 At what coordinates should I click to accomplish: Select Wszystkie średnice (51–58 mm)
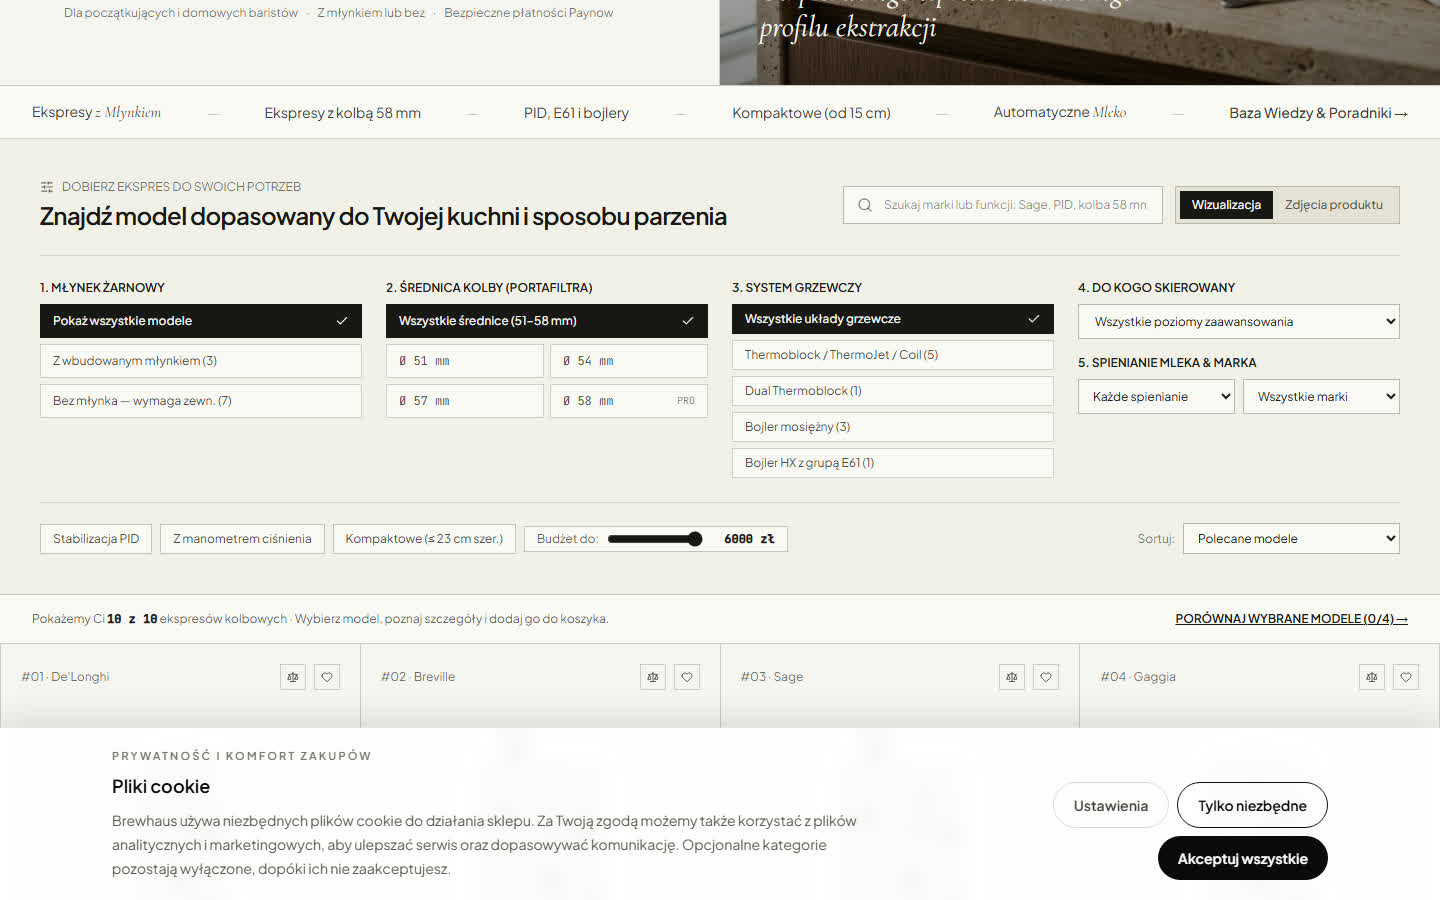(547, 321)
